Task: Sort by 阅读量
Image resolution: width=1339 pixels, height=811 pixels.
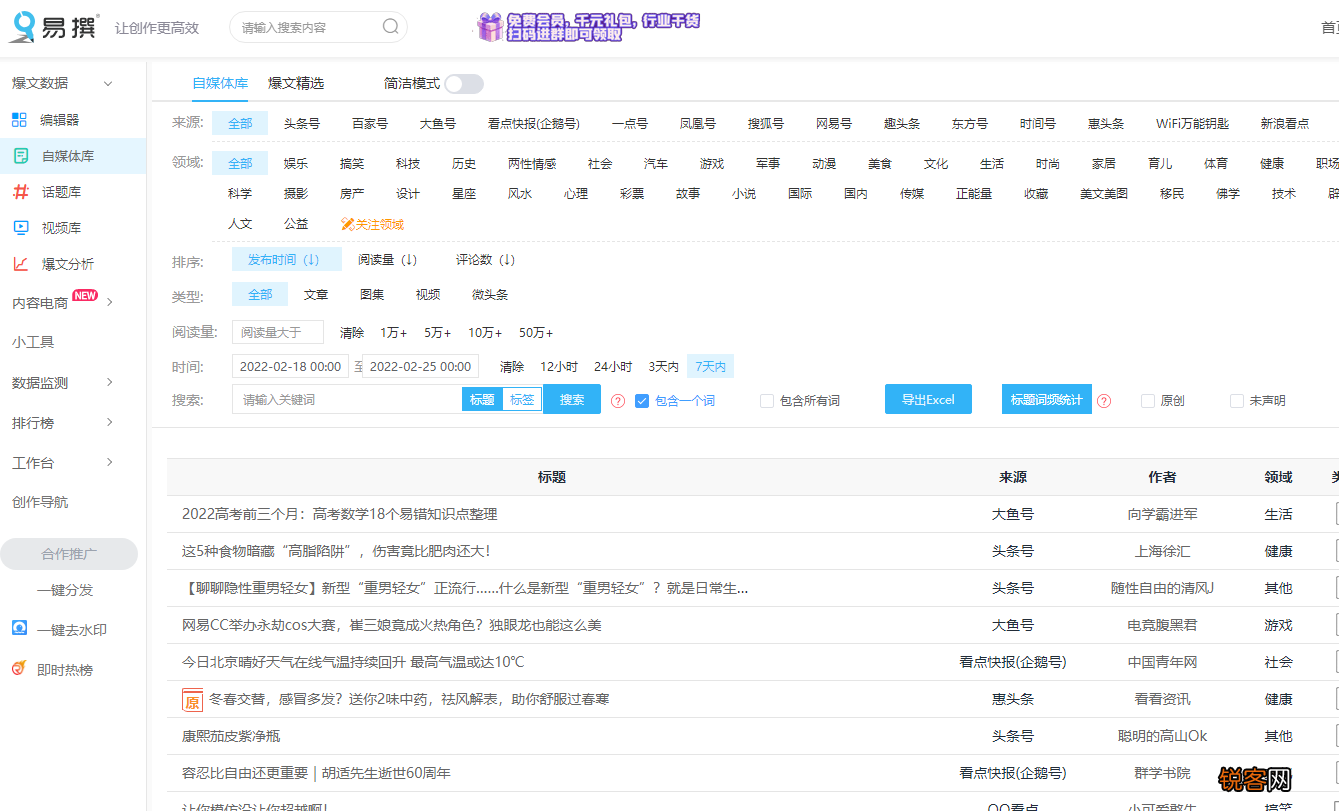Action: (x=388, y=260)
